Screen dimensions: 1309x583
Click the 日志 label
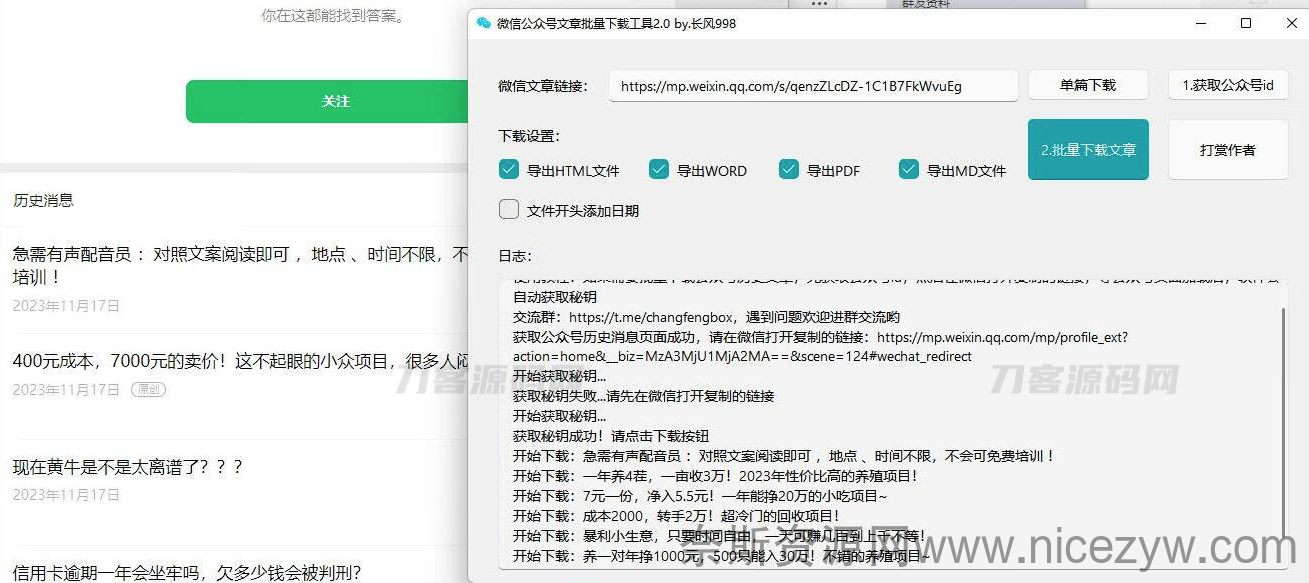pos(515,256)
